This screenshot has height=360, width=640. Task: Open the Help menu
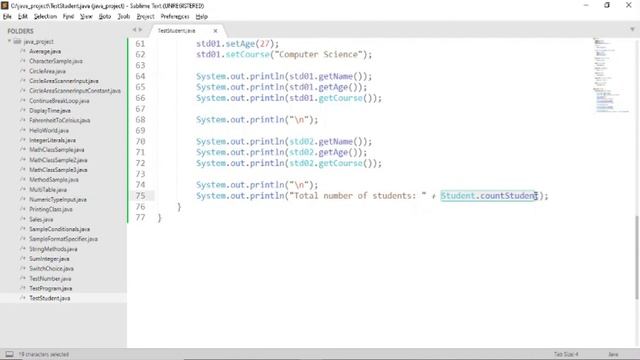click(x=202, y=16)
